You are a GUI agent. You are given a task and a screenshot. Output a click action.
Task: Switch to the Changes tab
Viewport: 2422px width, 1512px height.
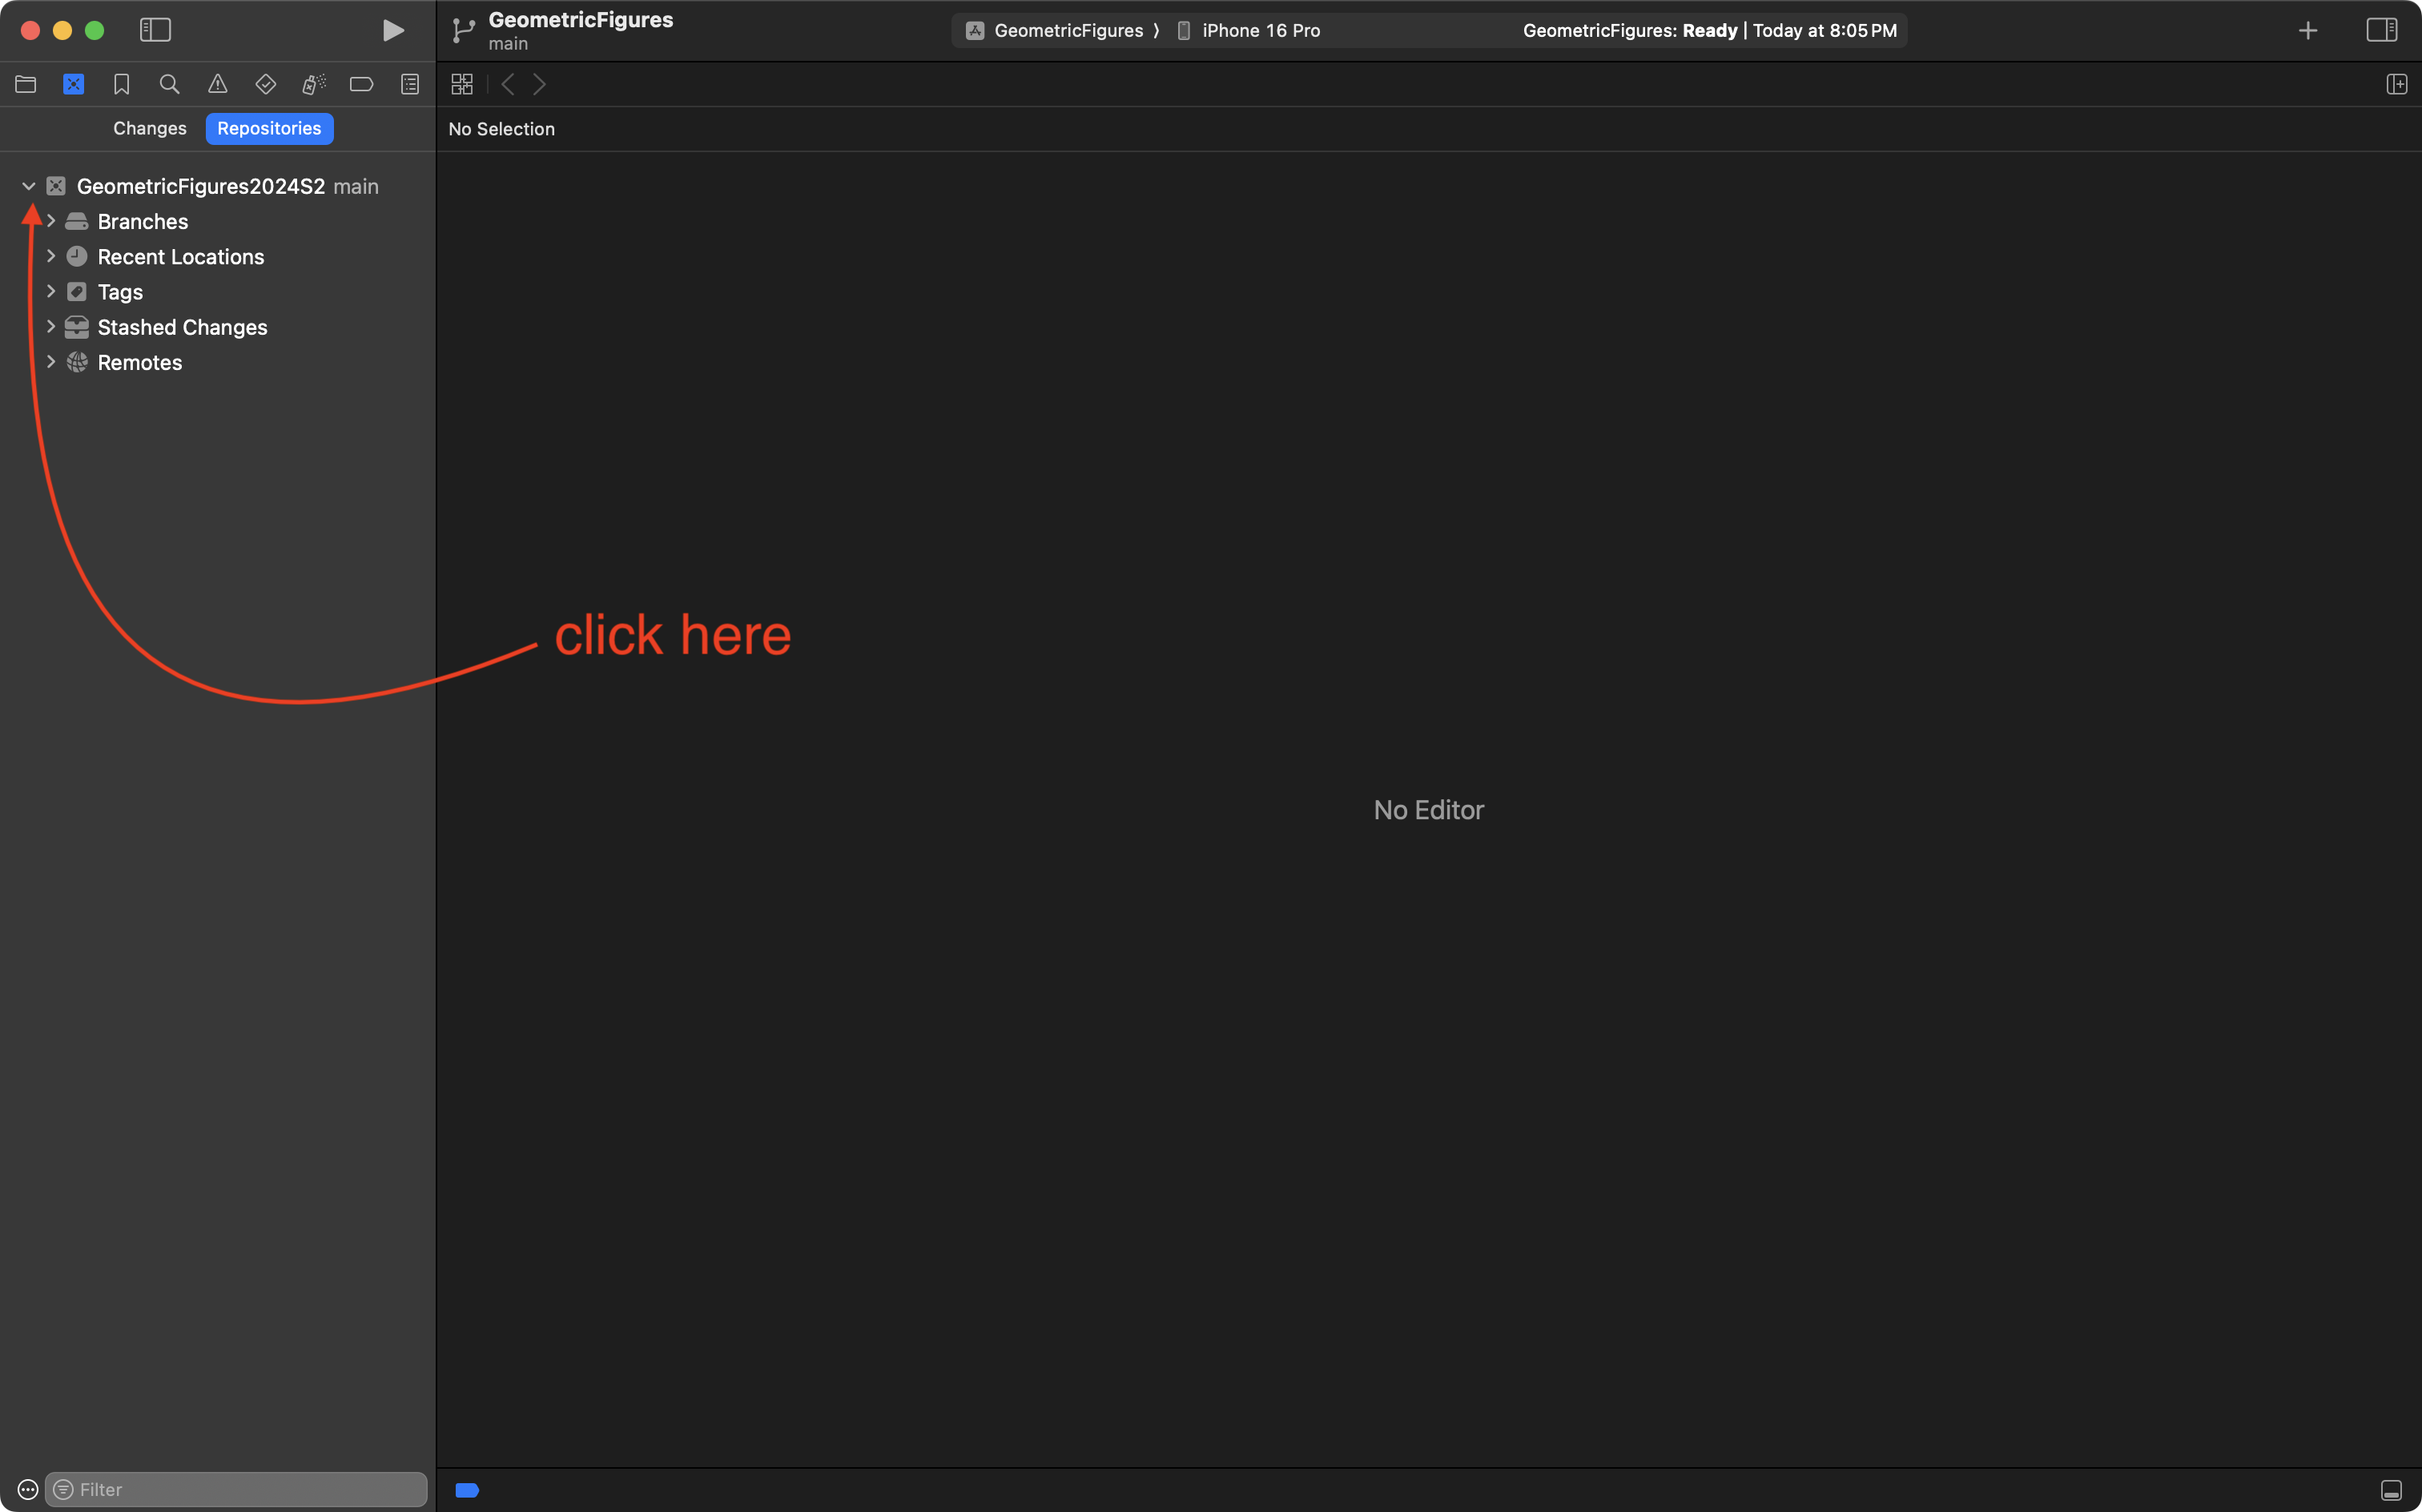point(149,128)
